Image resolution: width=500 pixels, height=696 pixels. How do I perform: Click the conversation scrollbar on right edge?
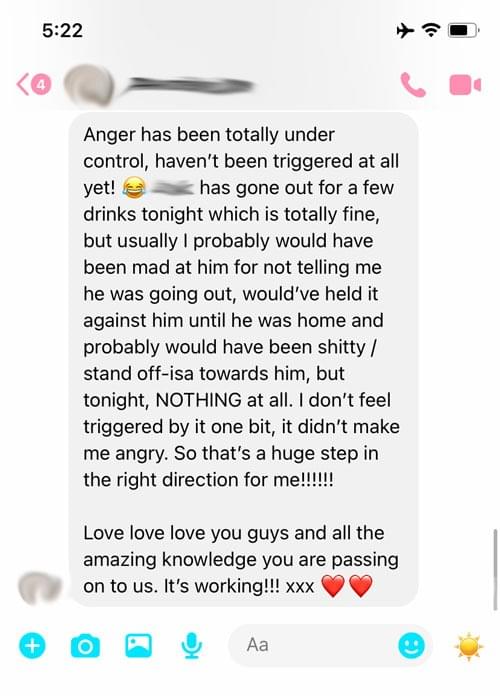click(x=495, y=569)
